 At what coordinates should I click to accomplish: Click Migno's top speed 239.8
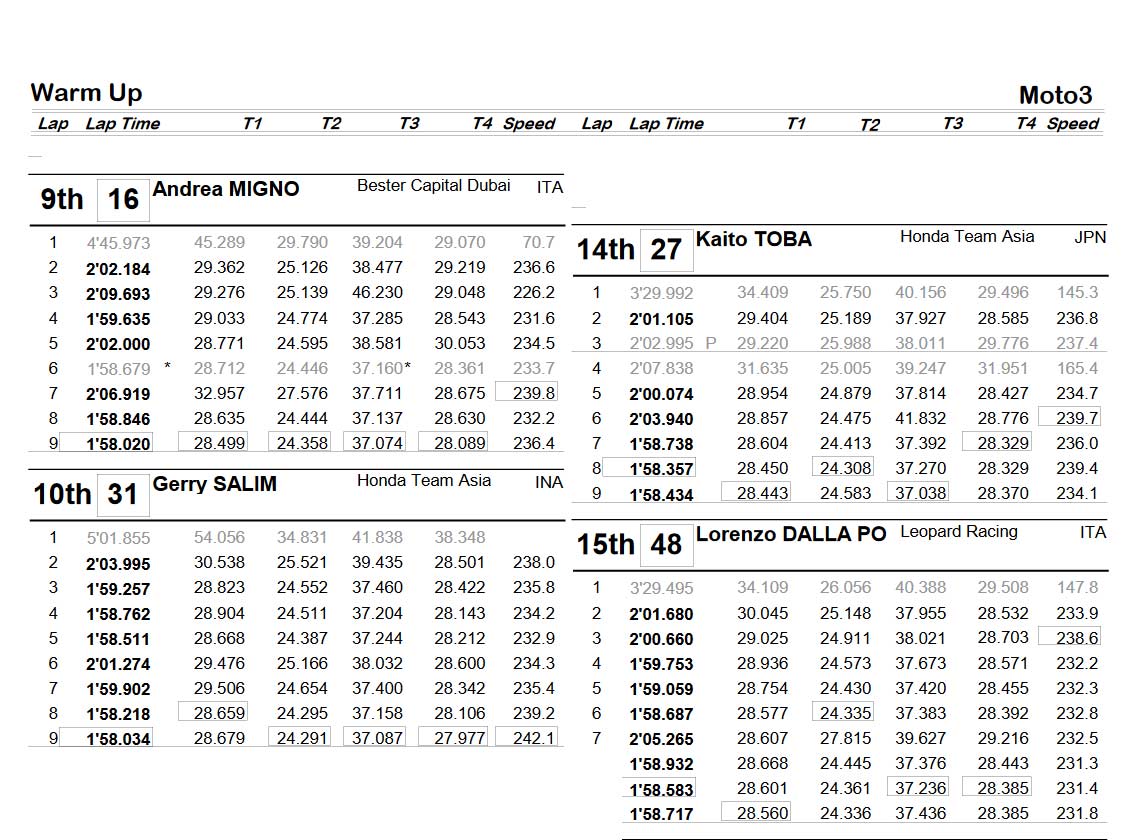[533, 394]
